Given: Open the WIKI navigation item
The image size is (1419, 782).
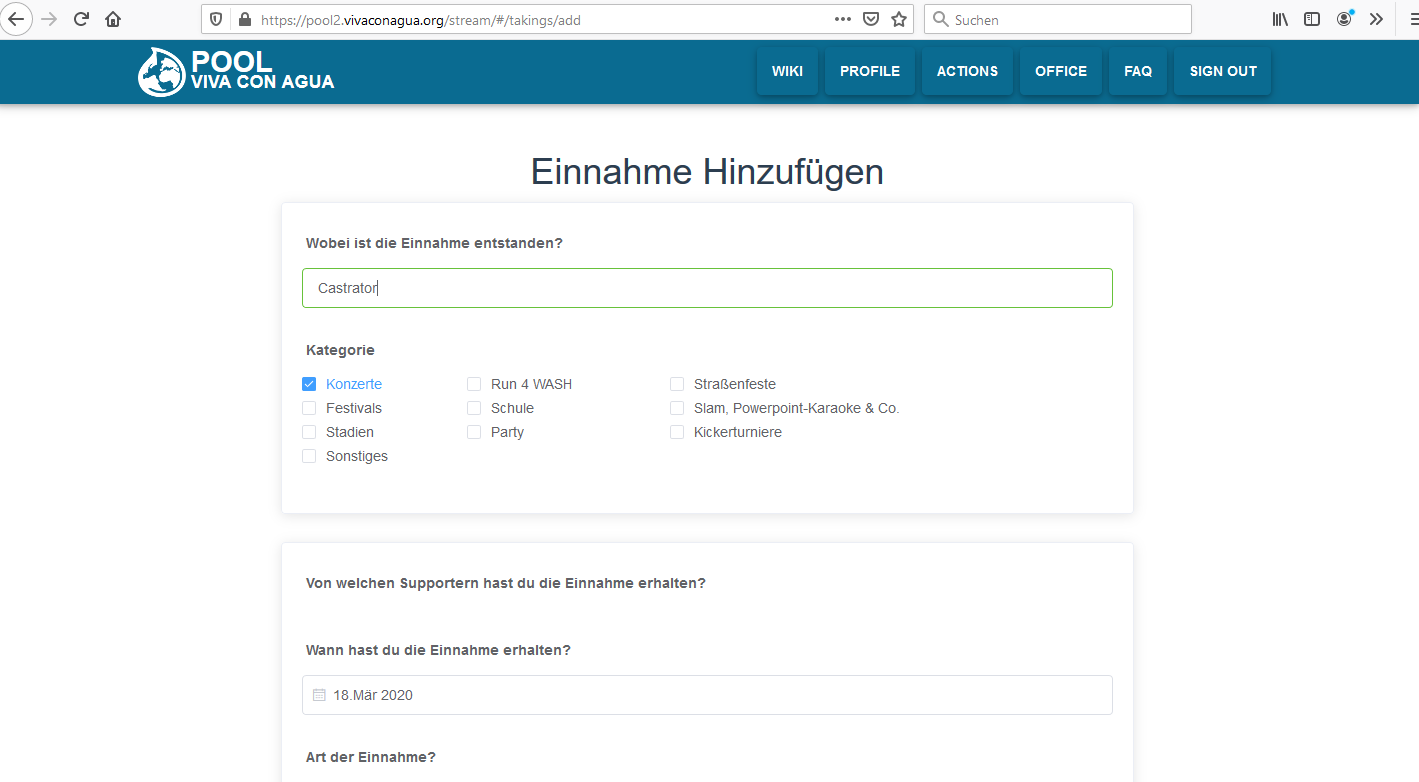Looking at the screenshot, I should click(787, 71).
